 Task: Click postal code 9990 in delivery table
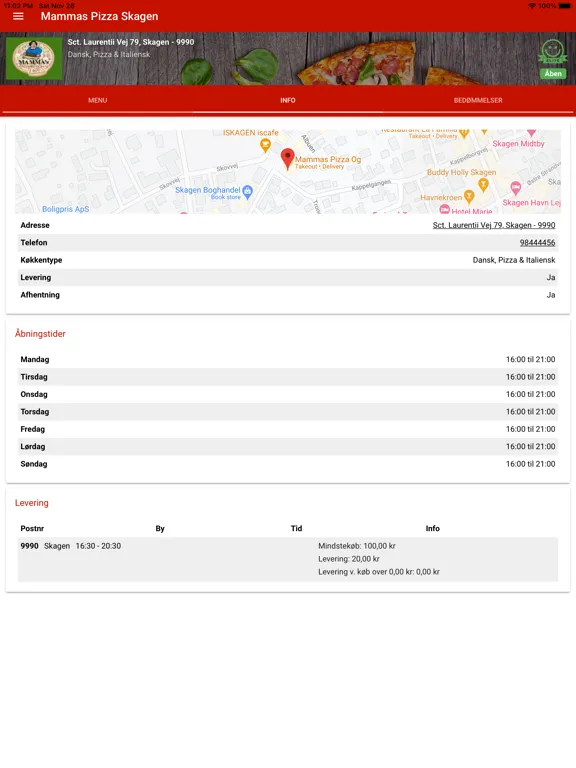29,546
